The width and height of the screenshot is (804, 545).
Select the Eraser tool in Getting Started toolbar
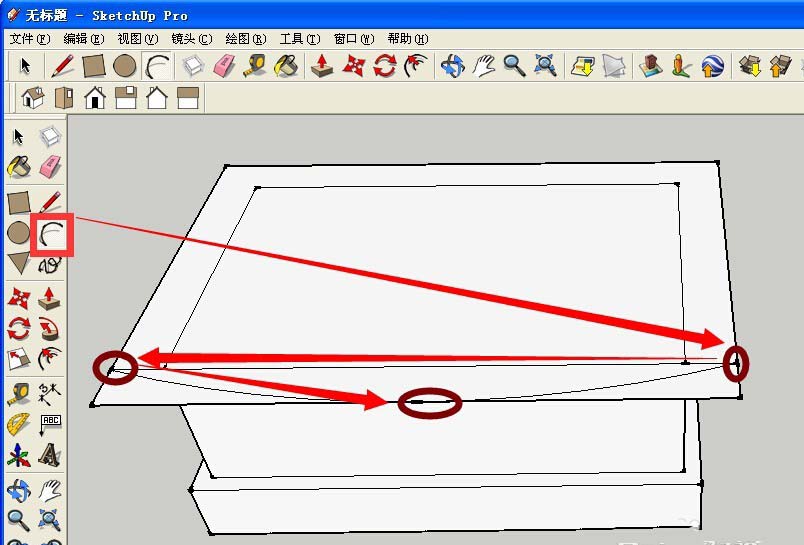224,66
